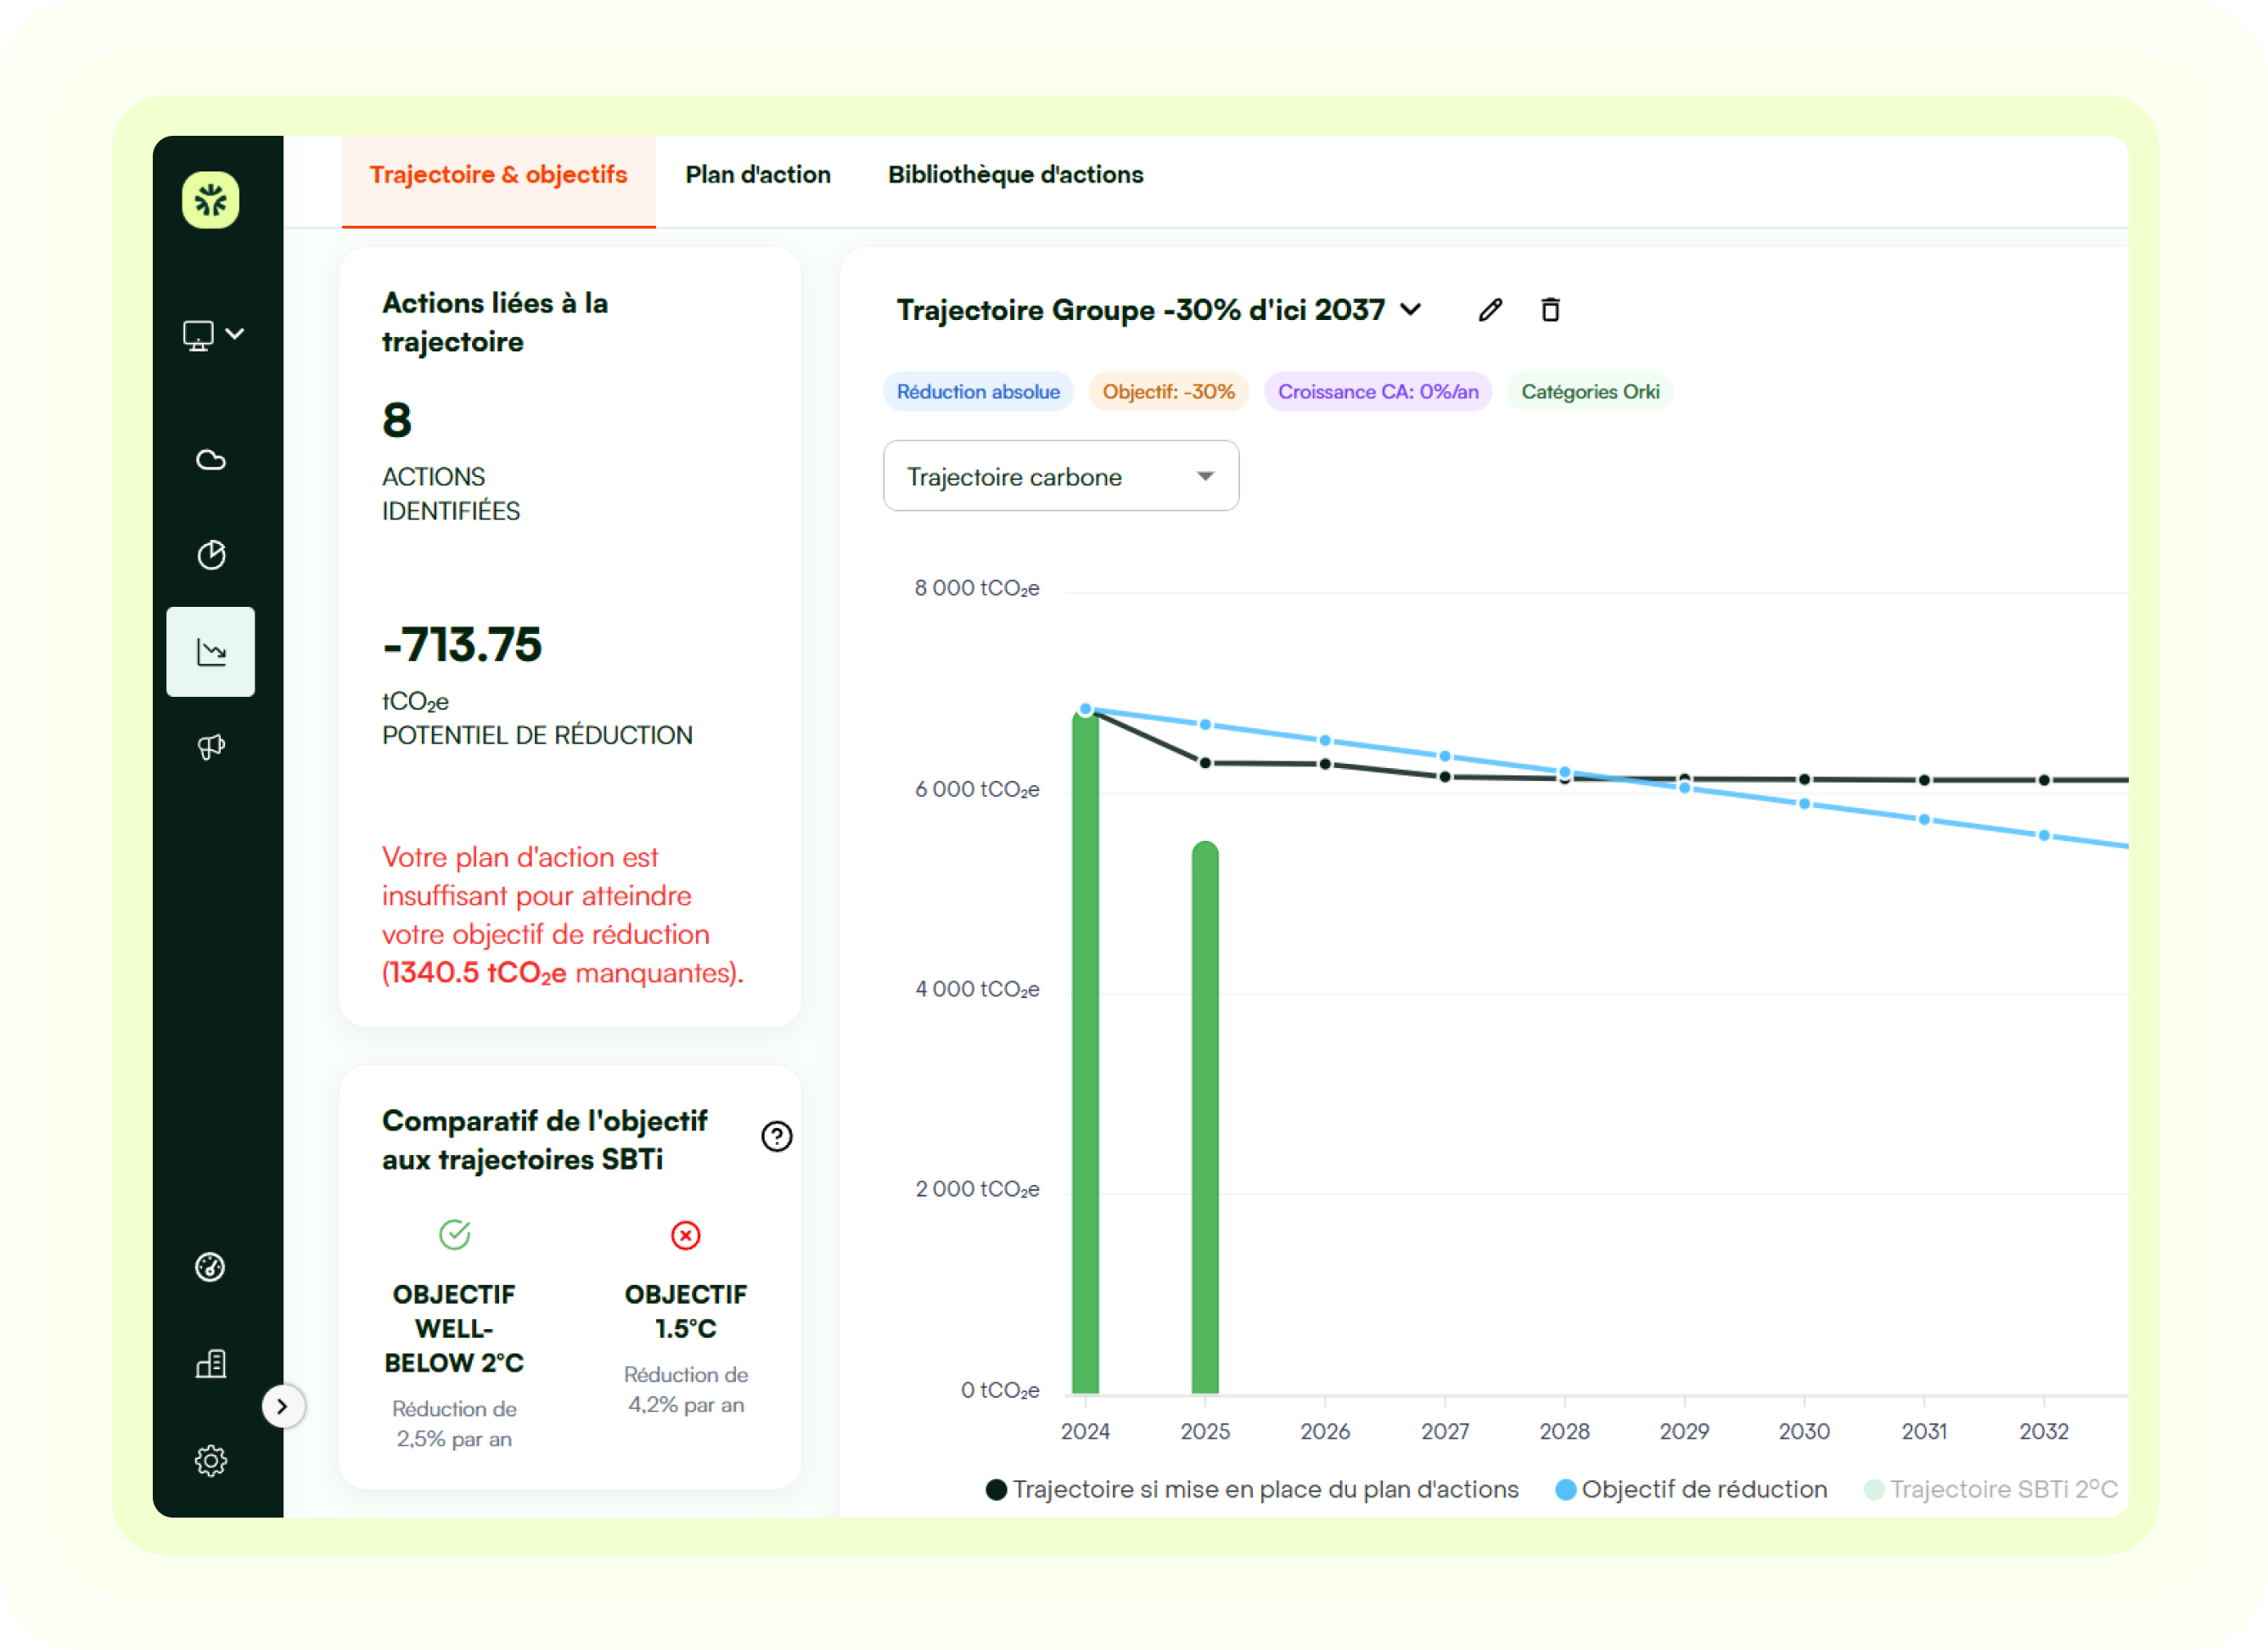Image resolution: width=2268 pixels, height=1650 pixels.
Task: Toggle the 'Objectif de réduction' legend entry
Action: coord(1692,1489)
